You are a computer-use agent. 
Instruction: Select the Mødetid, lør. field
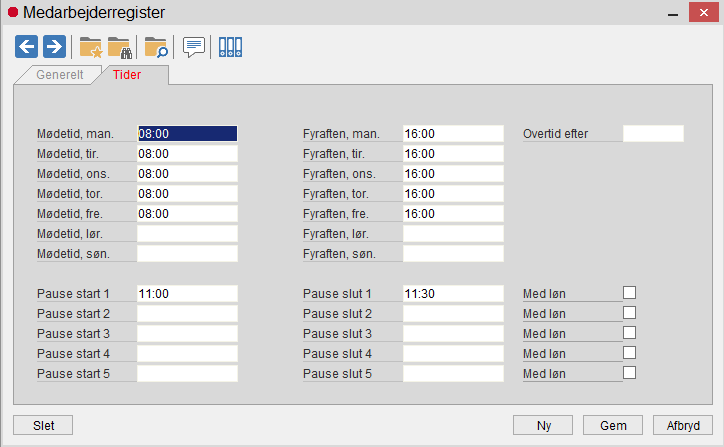tap(187, 234)
